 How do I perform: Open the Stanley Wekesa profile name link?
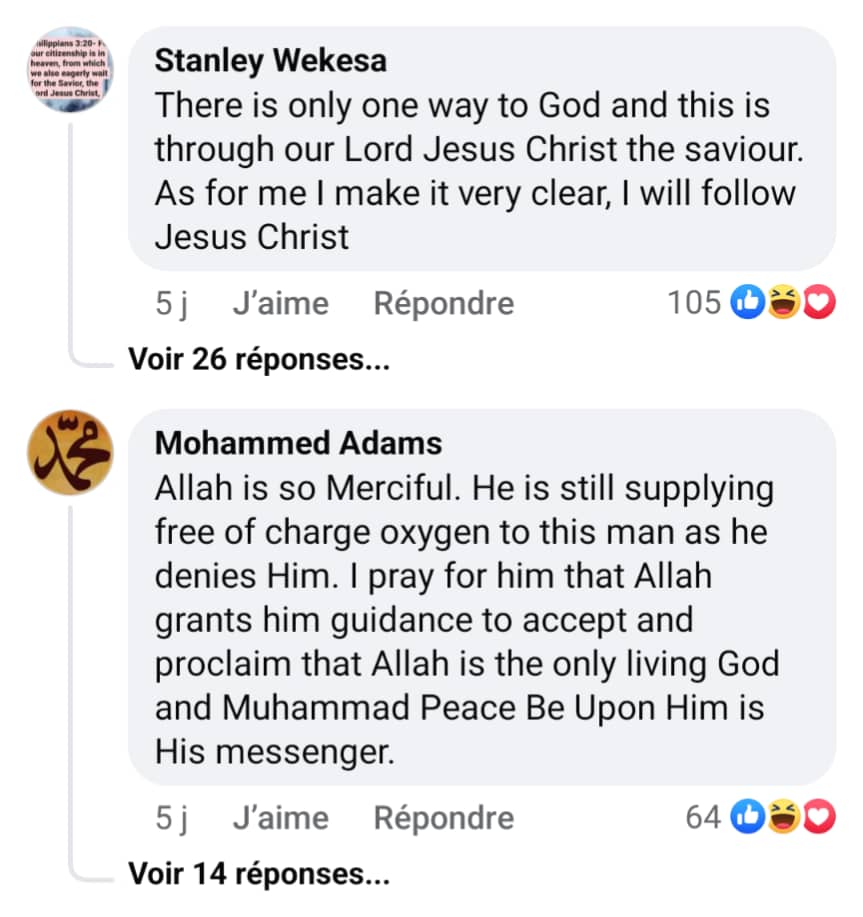tap(271, 61)
